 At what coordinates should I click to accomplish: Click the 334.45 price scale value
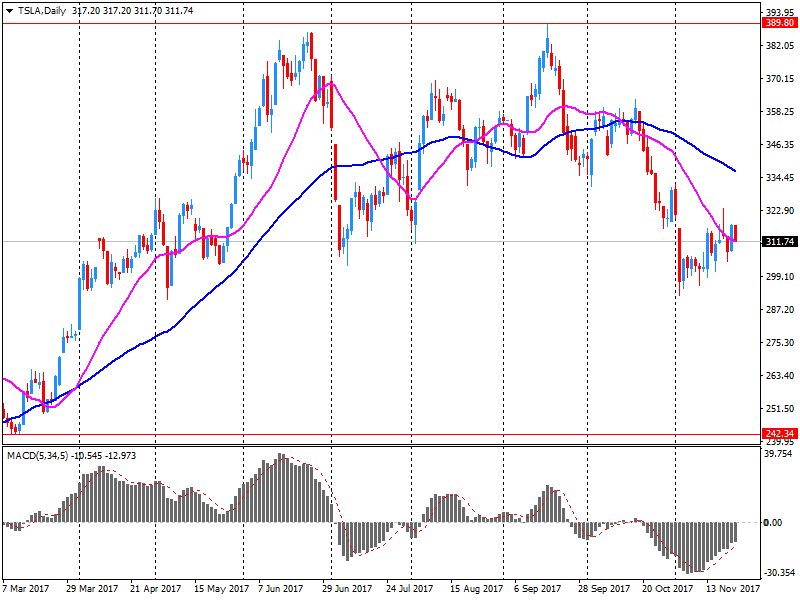[780, 178]
